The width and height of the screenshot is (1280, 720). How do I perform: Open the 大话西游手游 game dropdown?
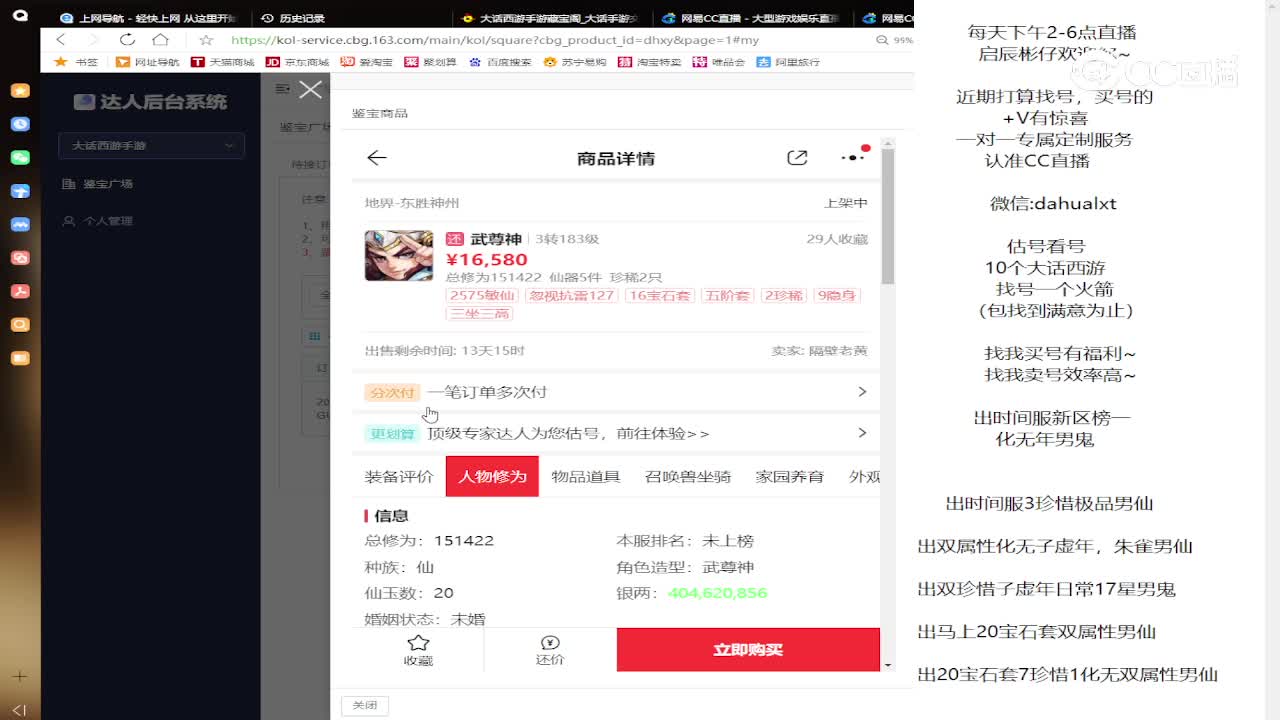coord(151,145)
